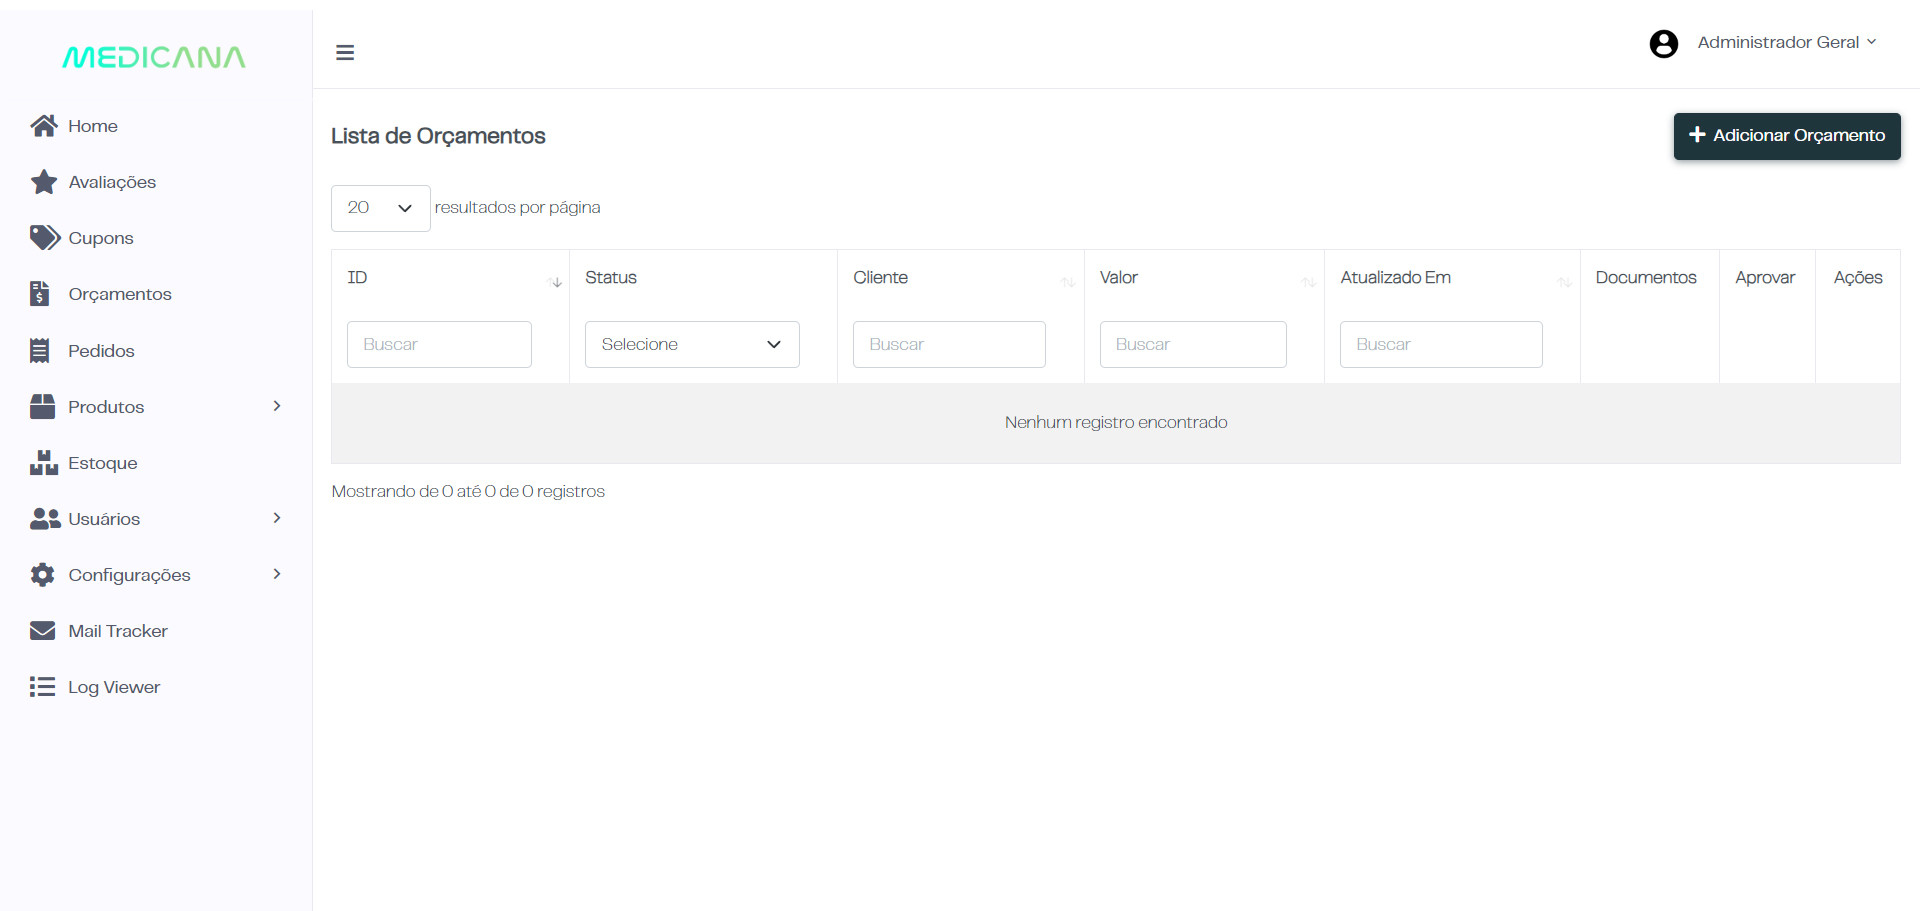Click the Log Viewer list icon

(x=43, y=687)
